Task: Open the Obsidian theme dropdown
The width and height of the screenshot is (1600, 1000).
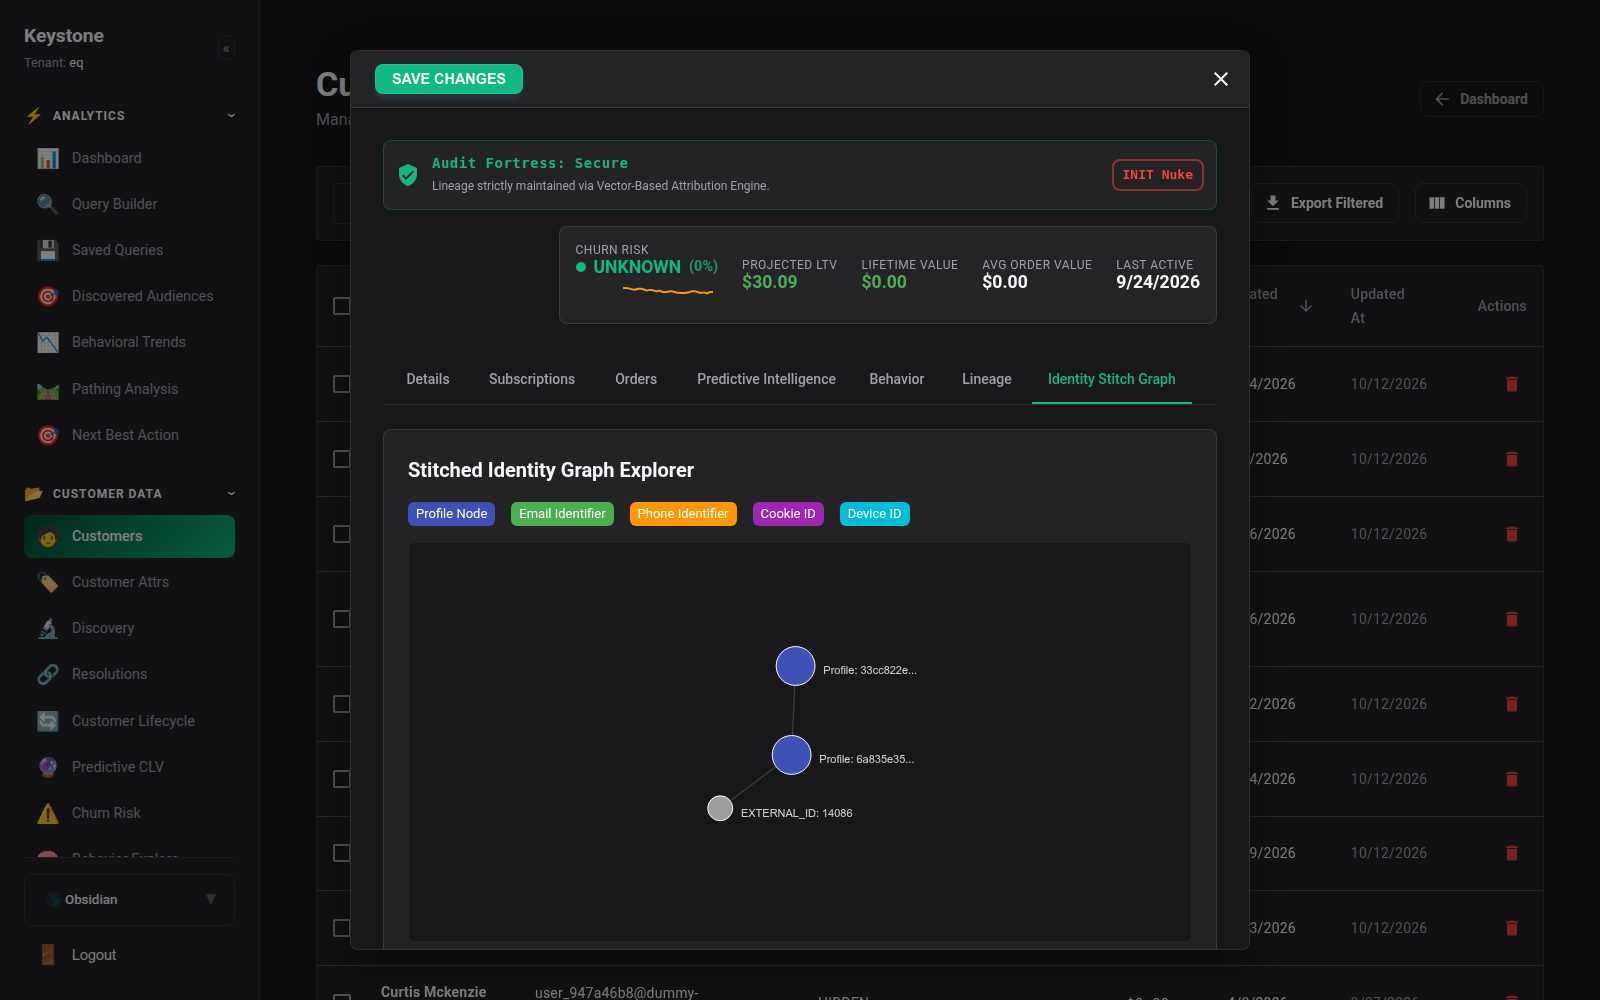Action: pyautogui.click(x=130, y=900)
